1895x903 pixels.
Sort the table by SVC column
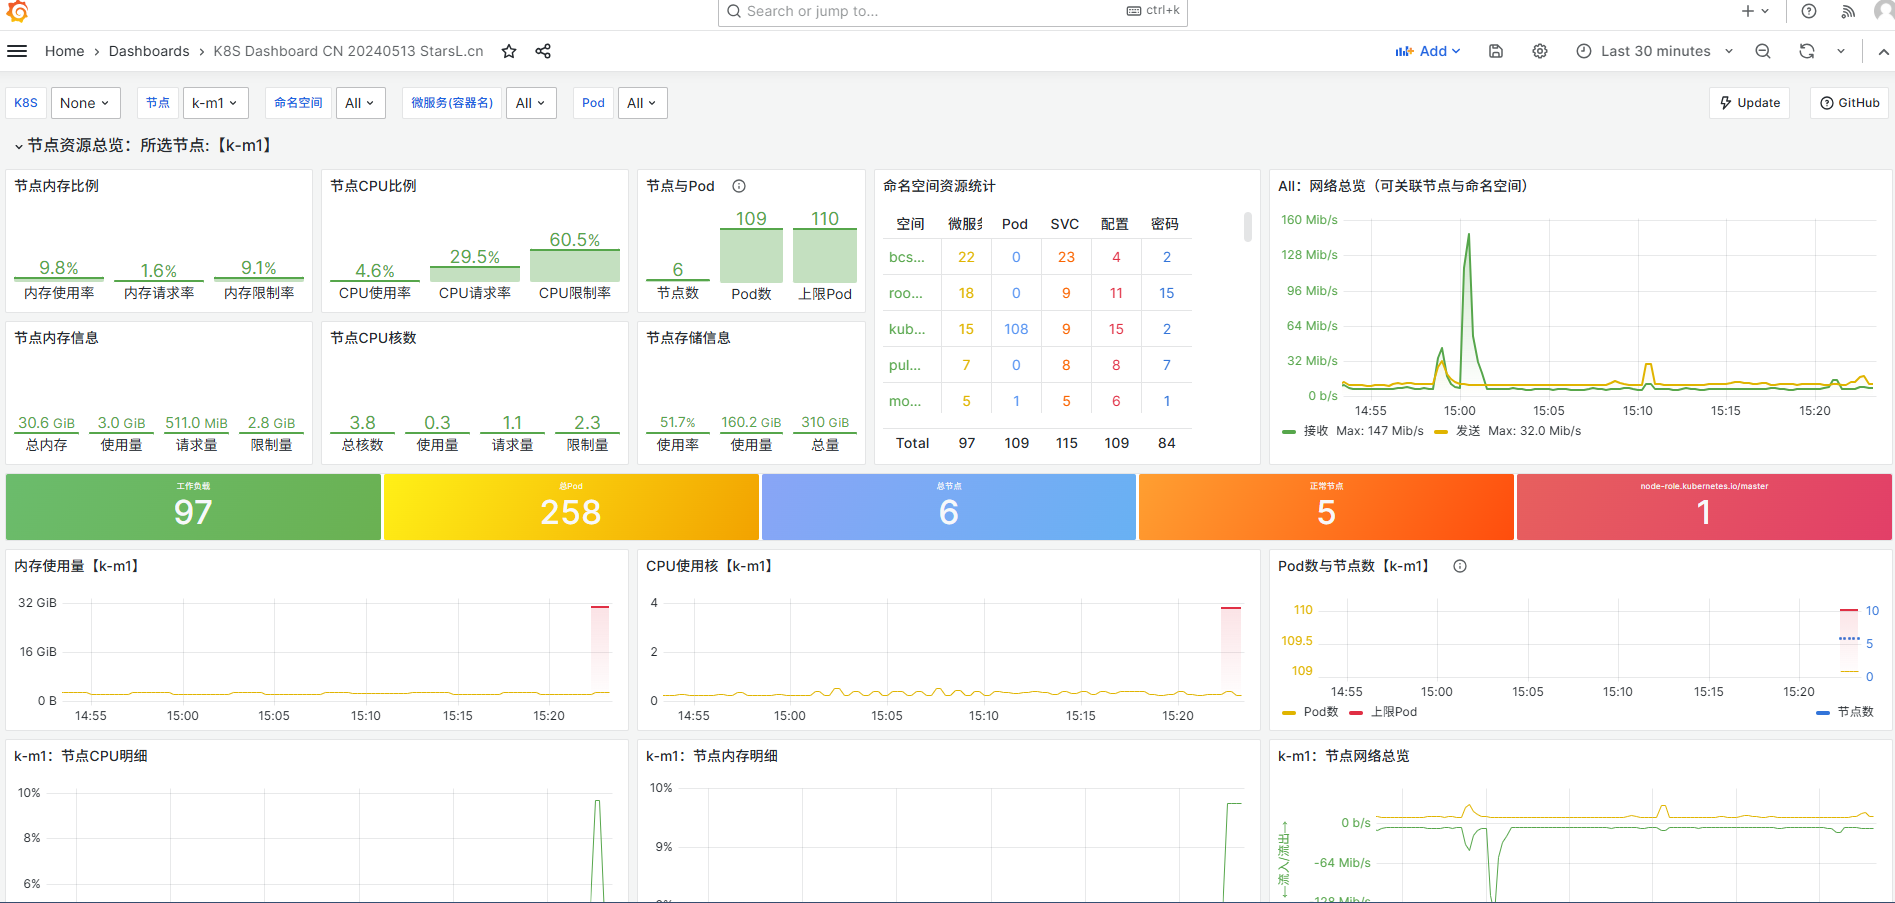(1065, 224)
